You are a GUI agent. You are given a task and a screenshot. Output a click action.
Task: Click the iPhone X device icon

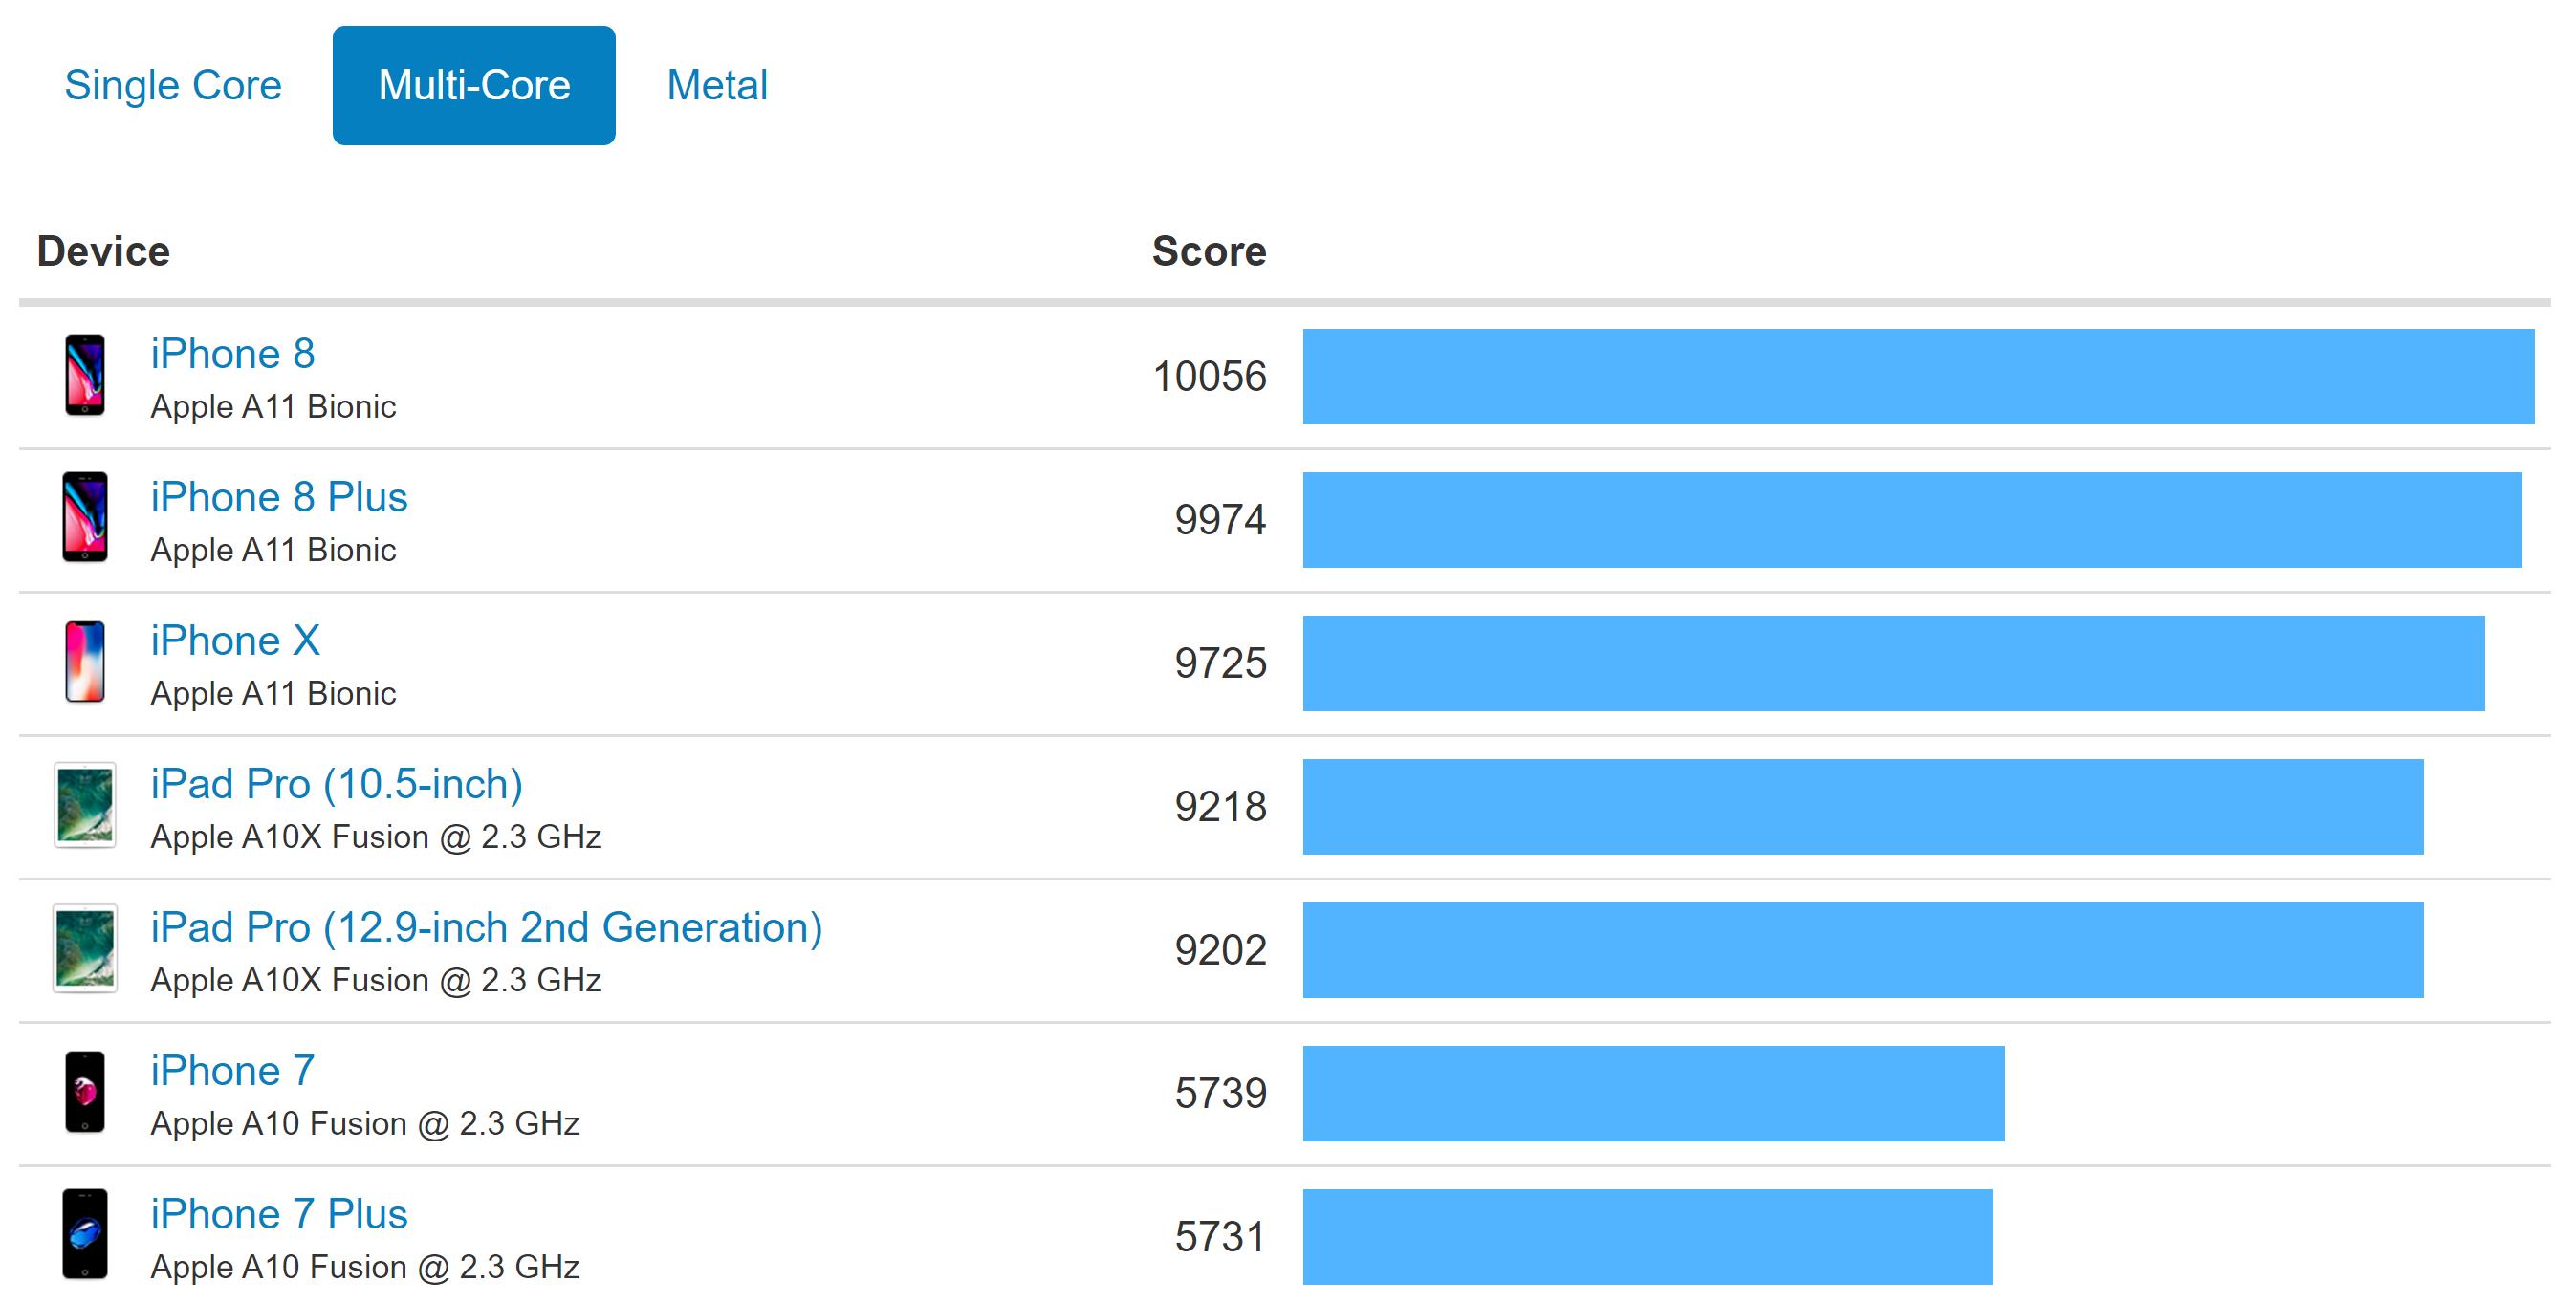(85, 662)
